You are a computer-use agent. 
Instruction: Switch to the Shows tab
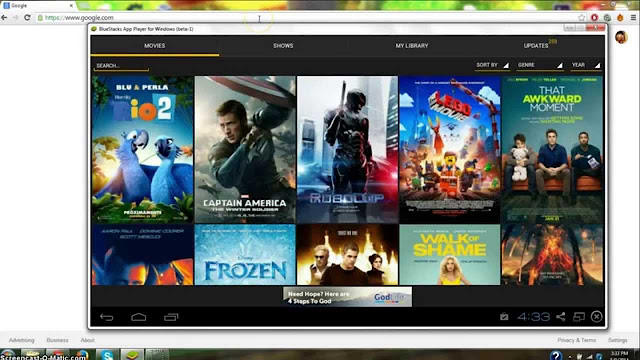[283, 46]
